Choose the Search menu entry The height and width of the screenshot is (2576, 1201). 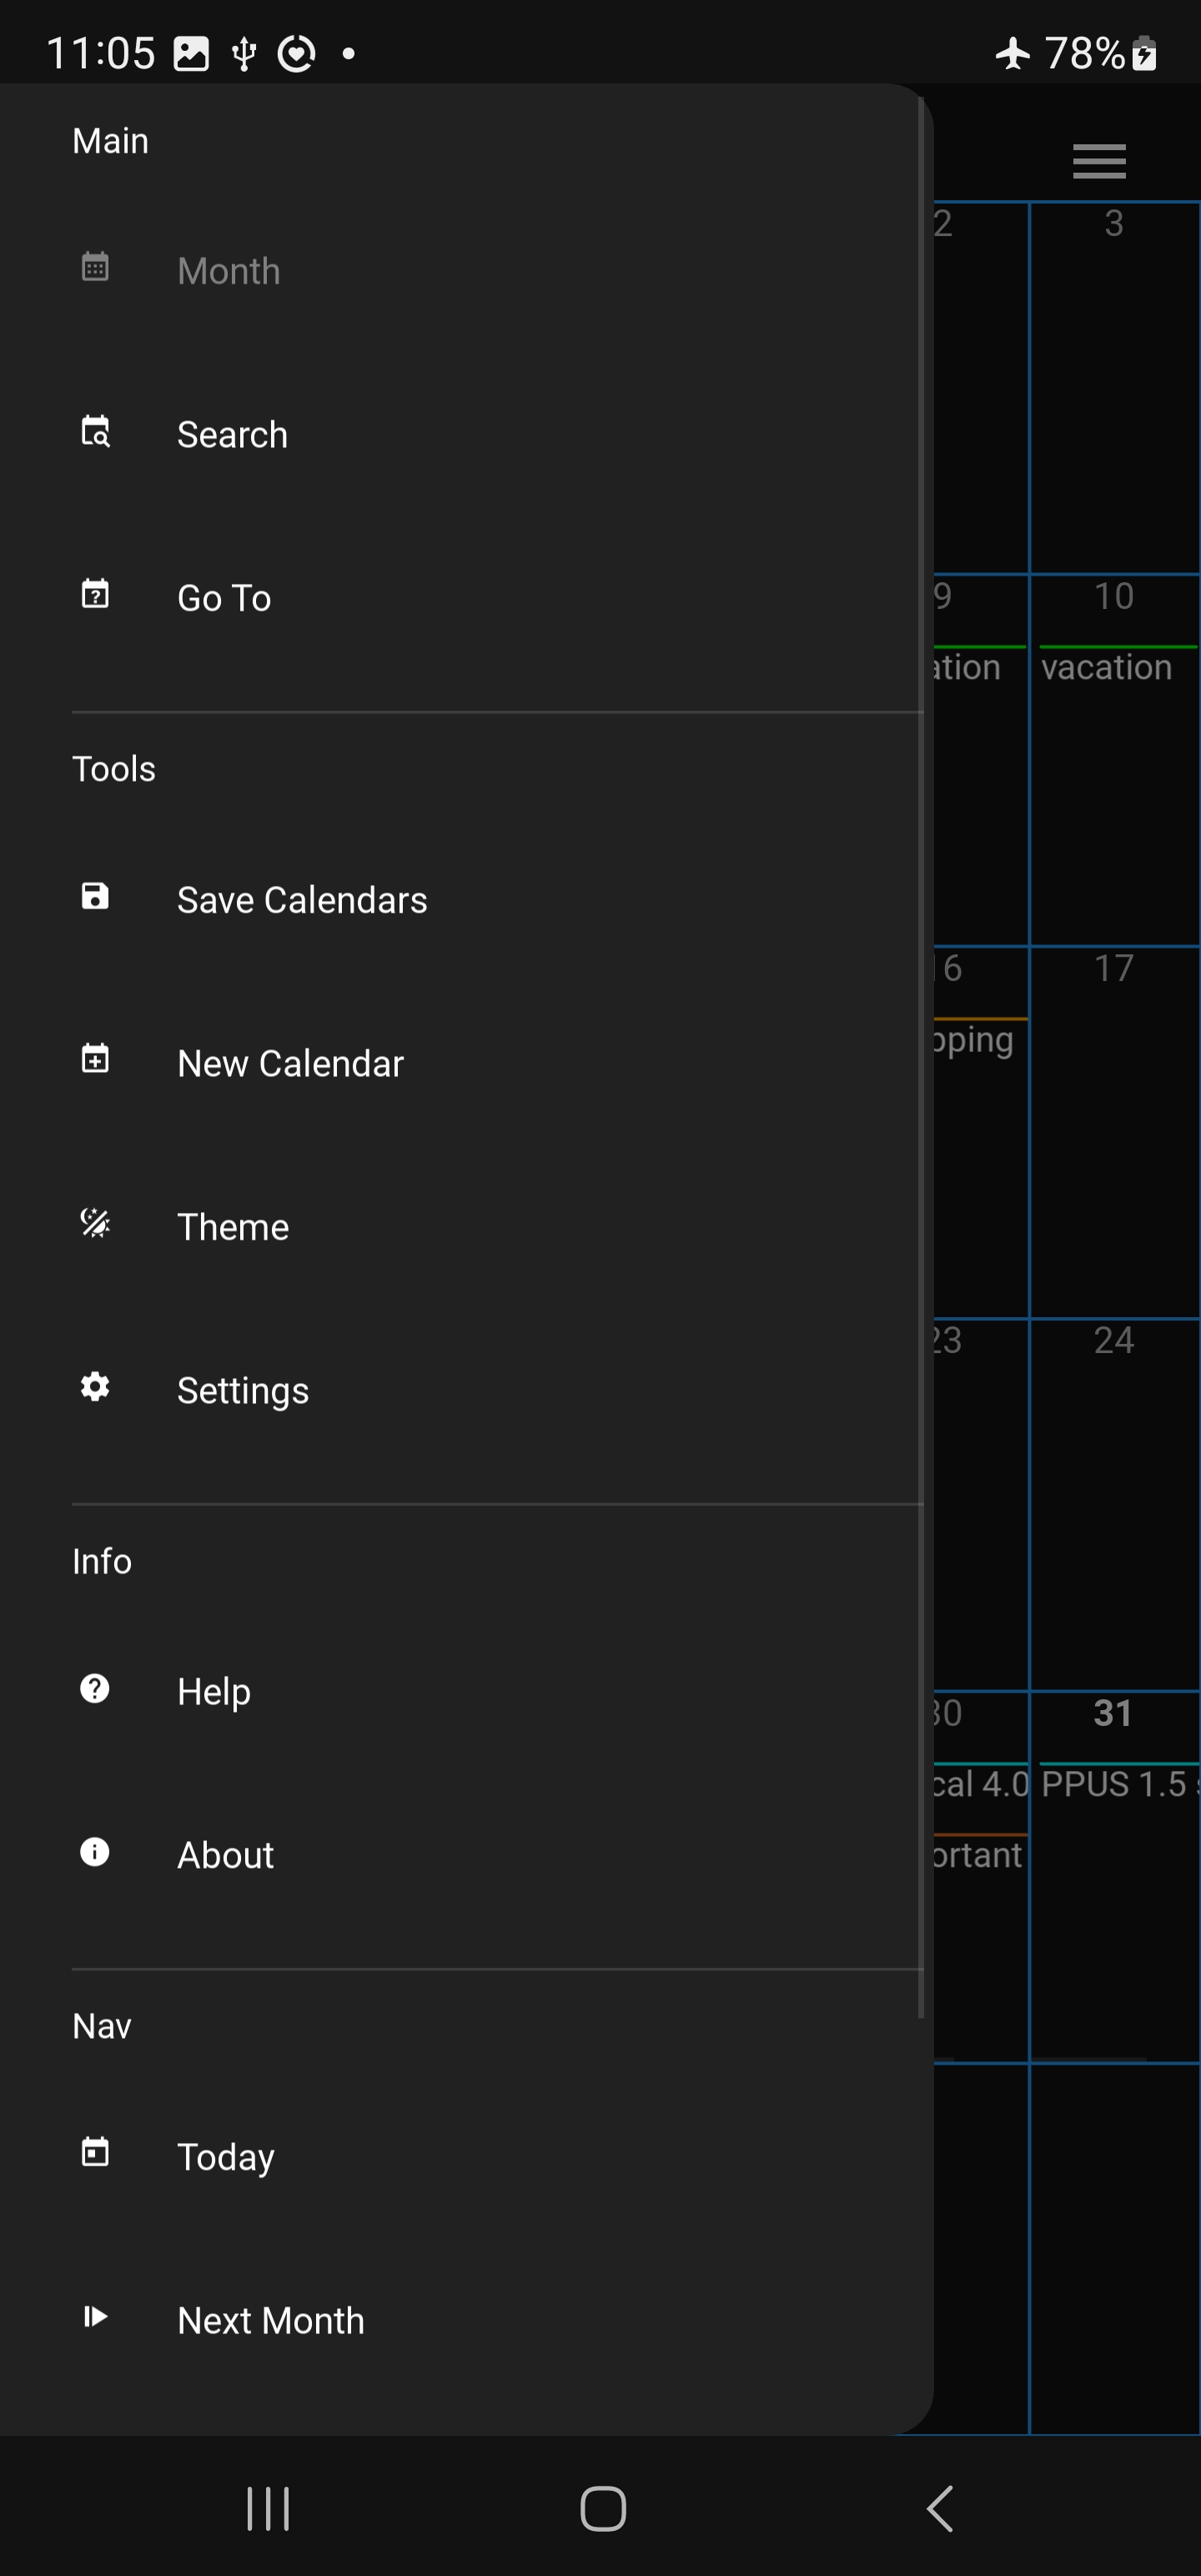point(232,435)
